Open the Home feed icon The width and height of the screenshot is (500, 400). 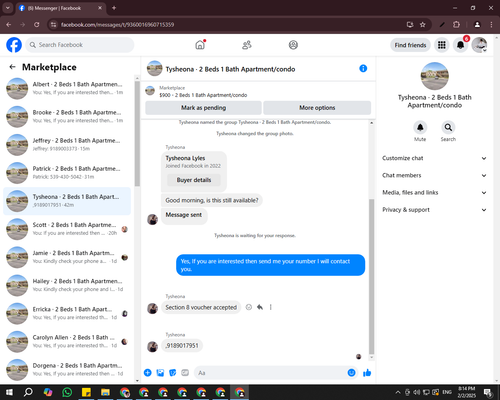click(200, 45)
